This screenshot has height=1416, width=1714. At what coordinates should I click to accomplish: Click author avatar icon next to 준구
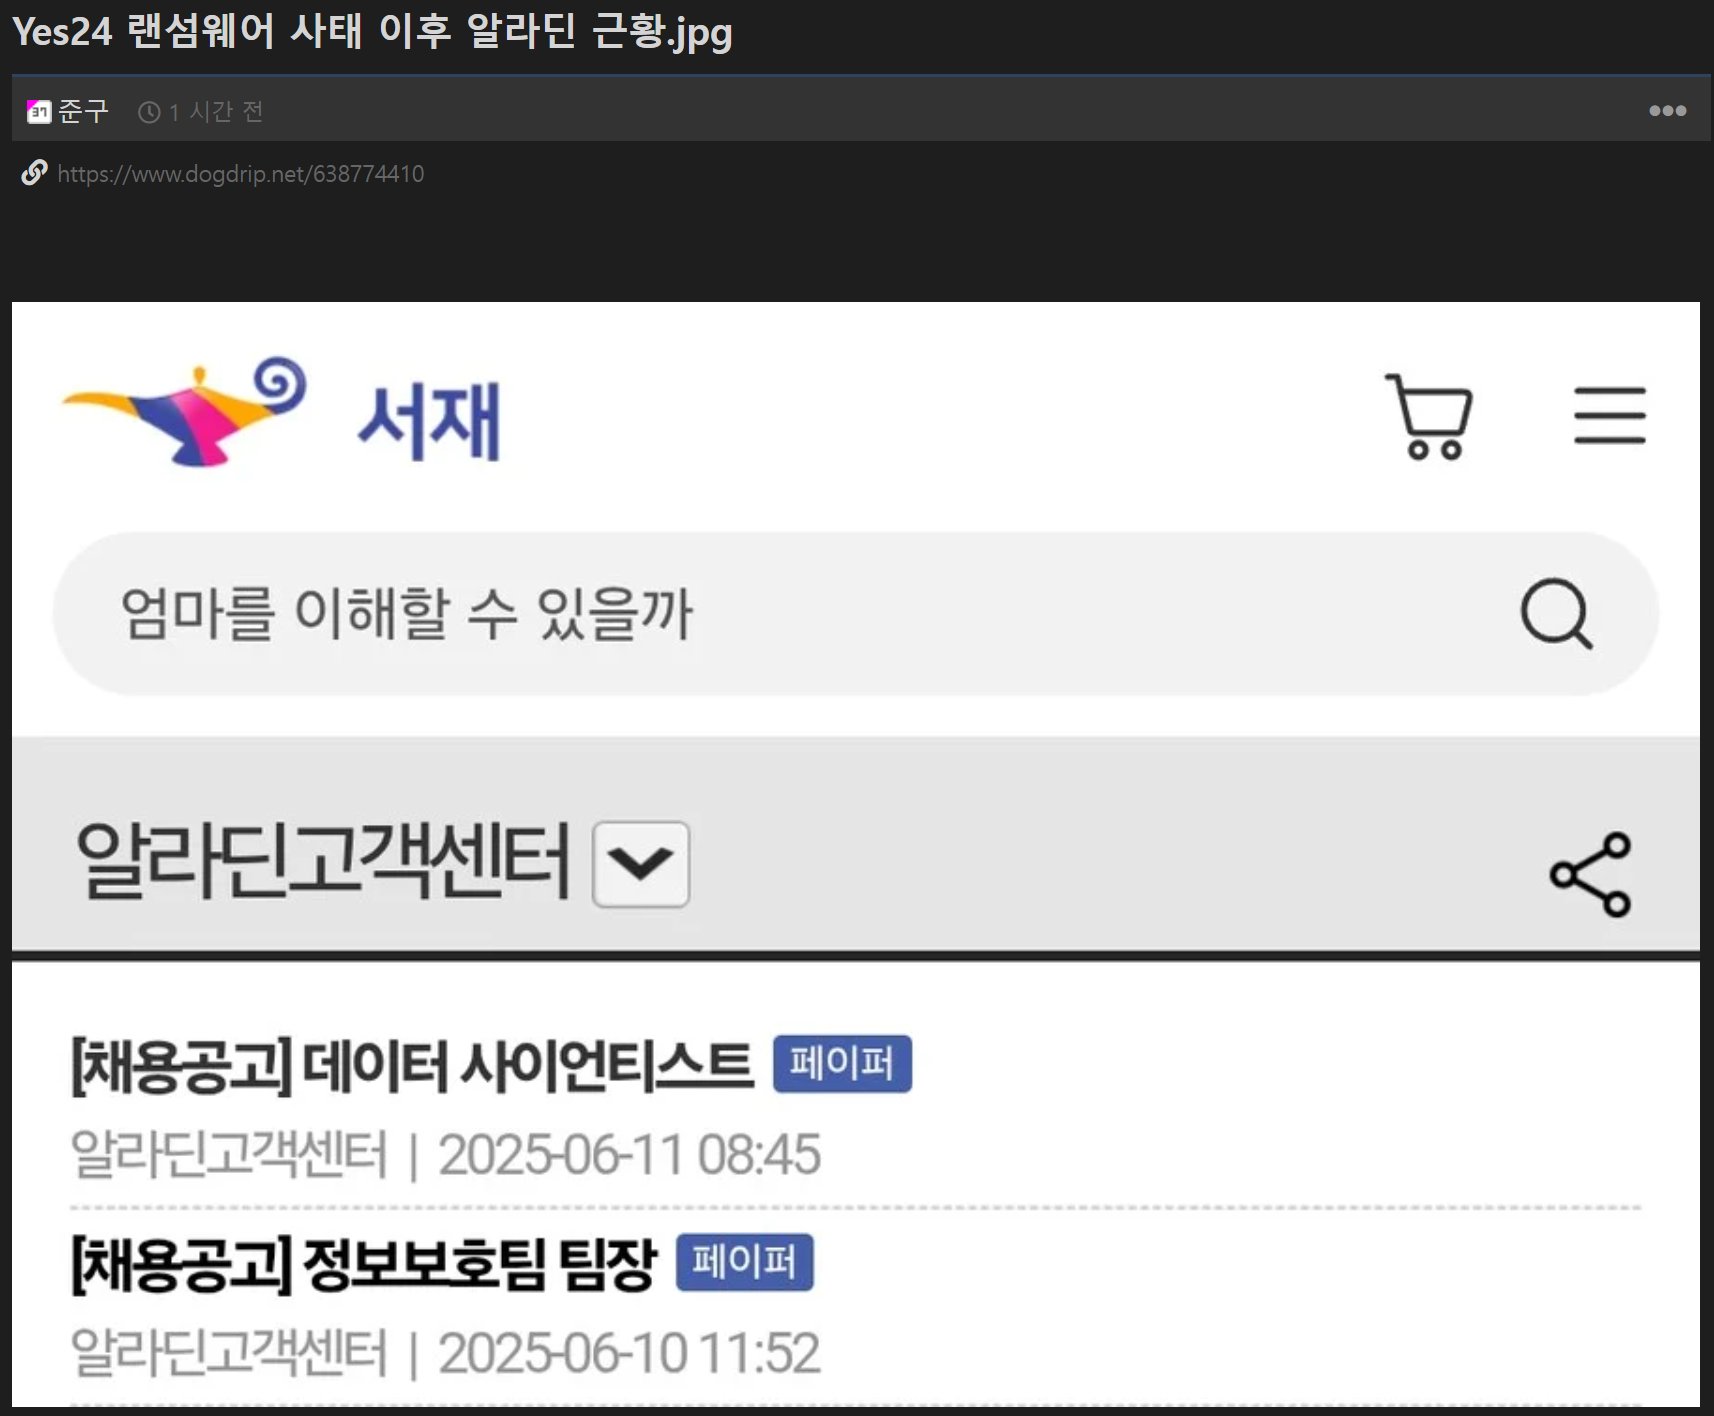(39, 111)
